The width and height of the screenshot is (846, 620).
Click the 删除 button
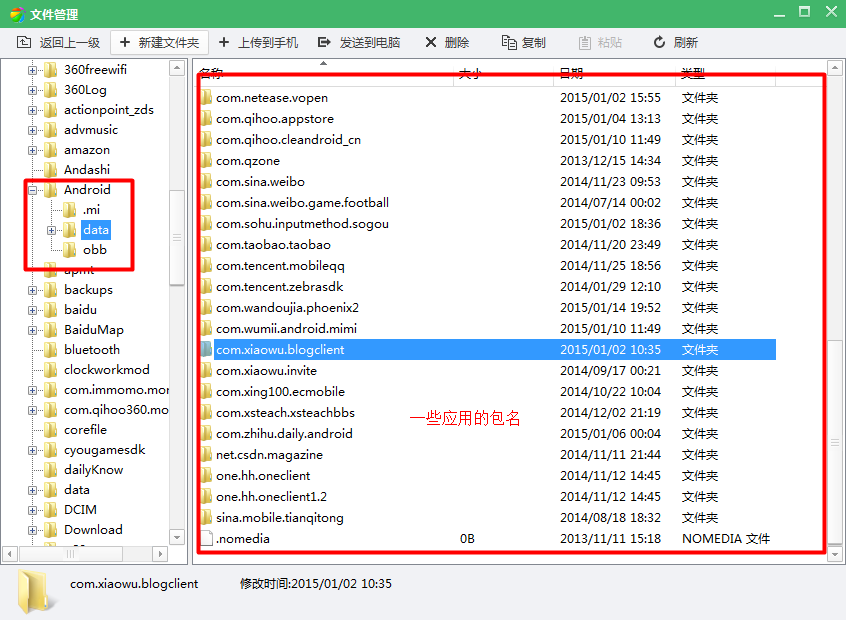(447, 42)
